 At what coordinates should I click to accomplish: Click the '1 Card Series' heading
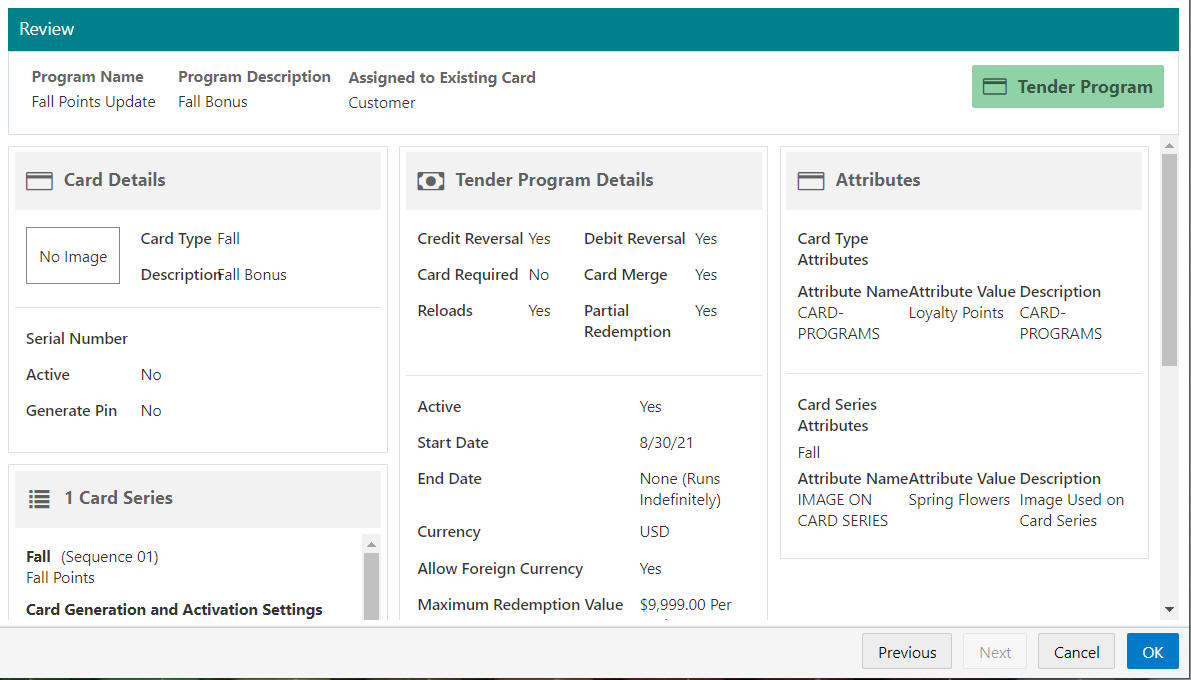pos(118,498)
